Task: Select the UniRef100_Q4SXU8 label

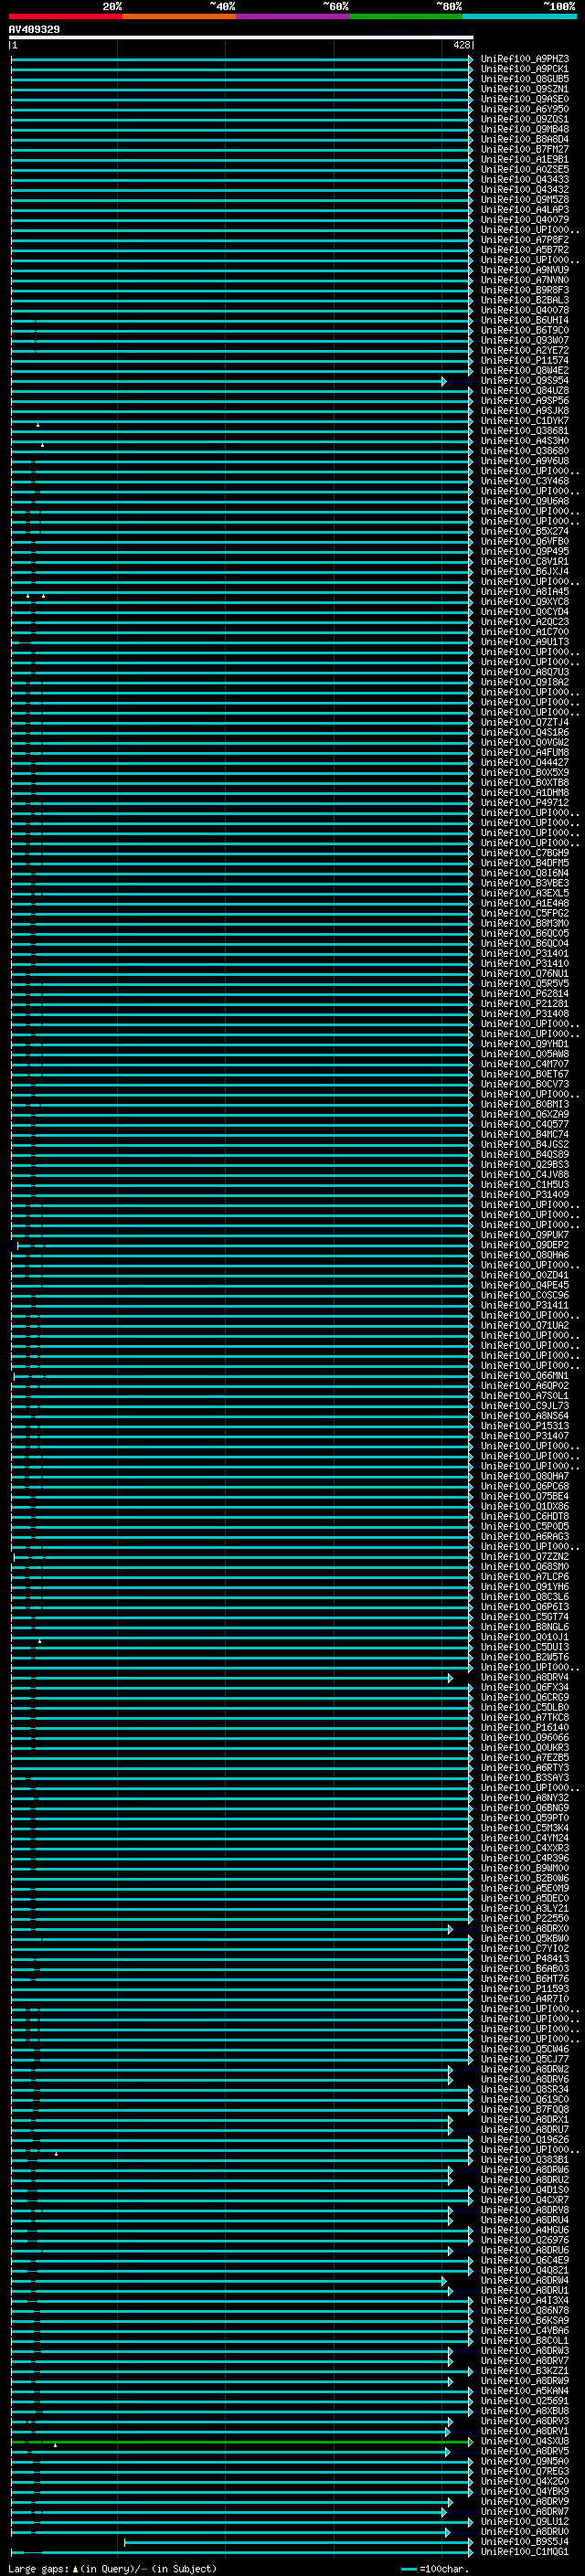Action: pyautogui.click(x=524, y=2441)
